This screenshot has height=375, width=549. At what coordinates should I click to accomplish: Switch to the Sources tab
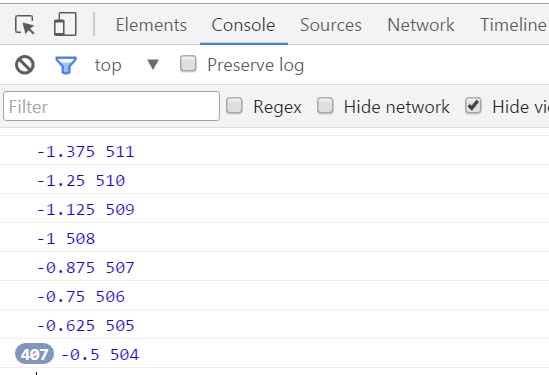coord(331,25)
